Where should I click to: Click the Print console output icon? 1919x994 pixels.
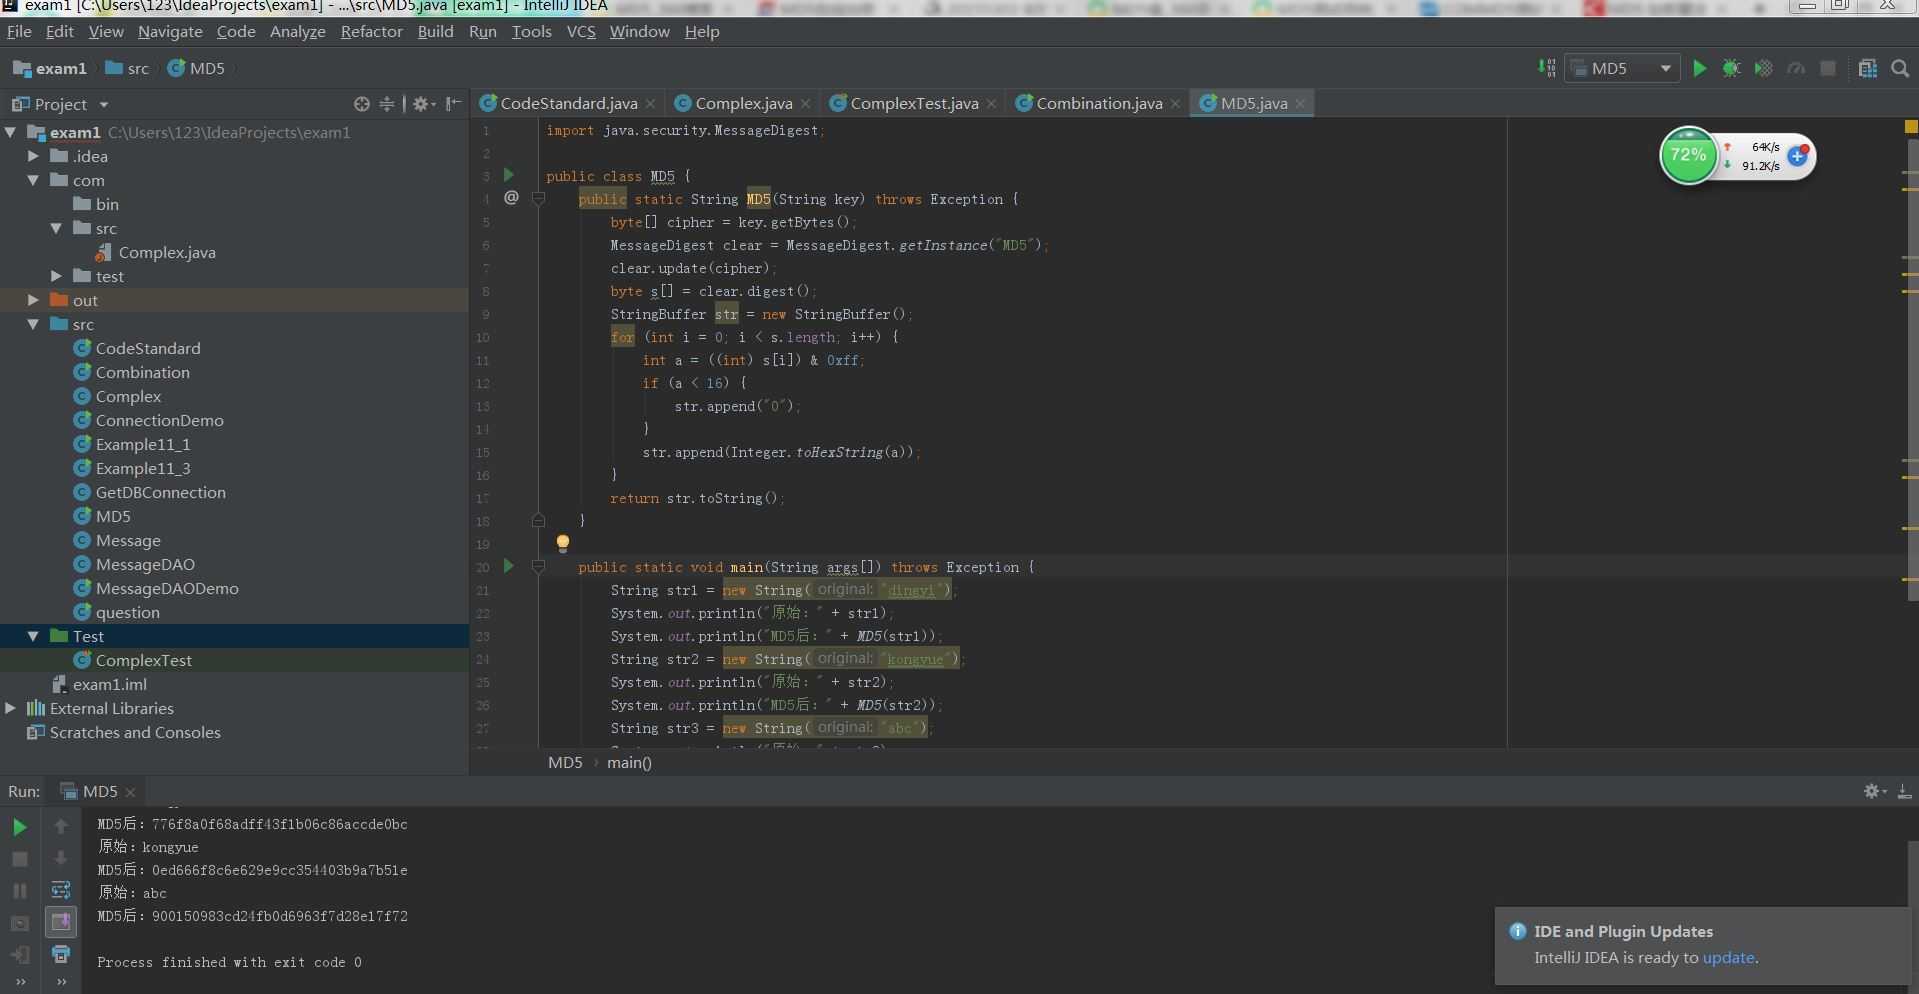(x=60, y=954)
